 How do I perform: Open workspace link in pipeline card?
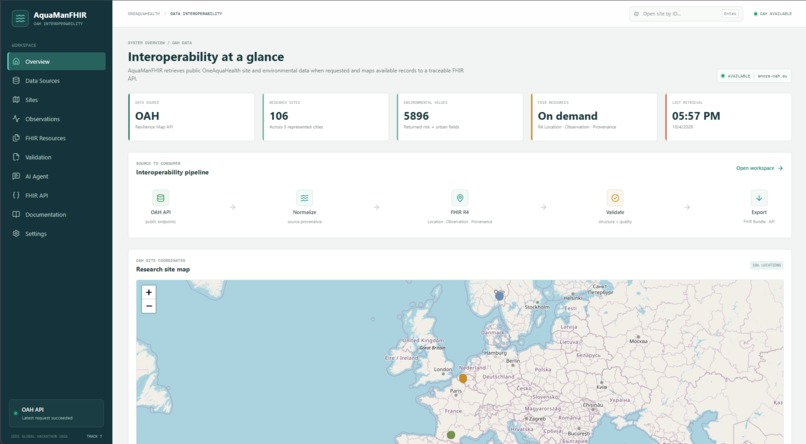[759, 168]
